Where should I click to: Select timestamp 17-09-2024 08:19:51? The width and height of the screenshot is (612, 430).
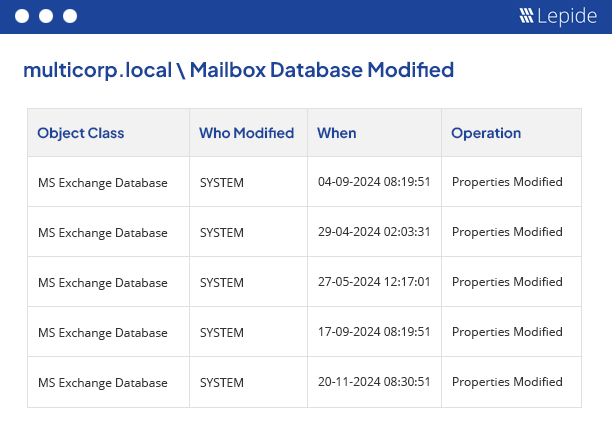(x=374, y=332)
